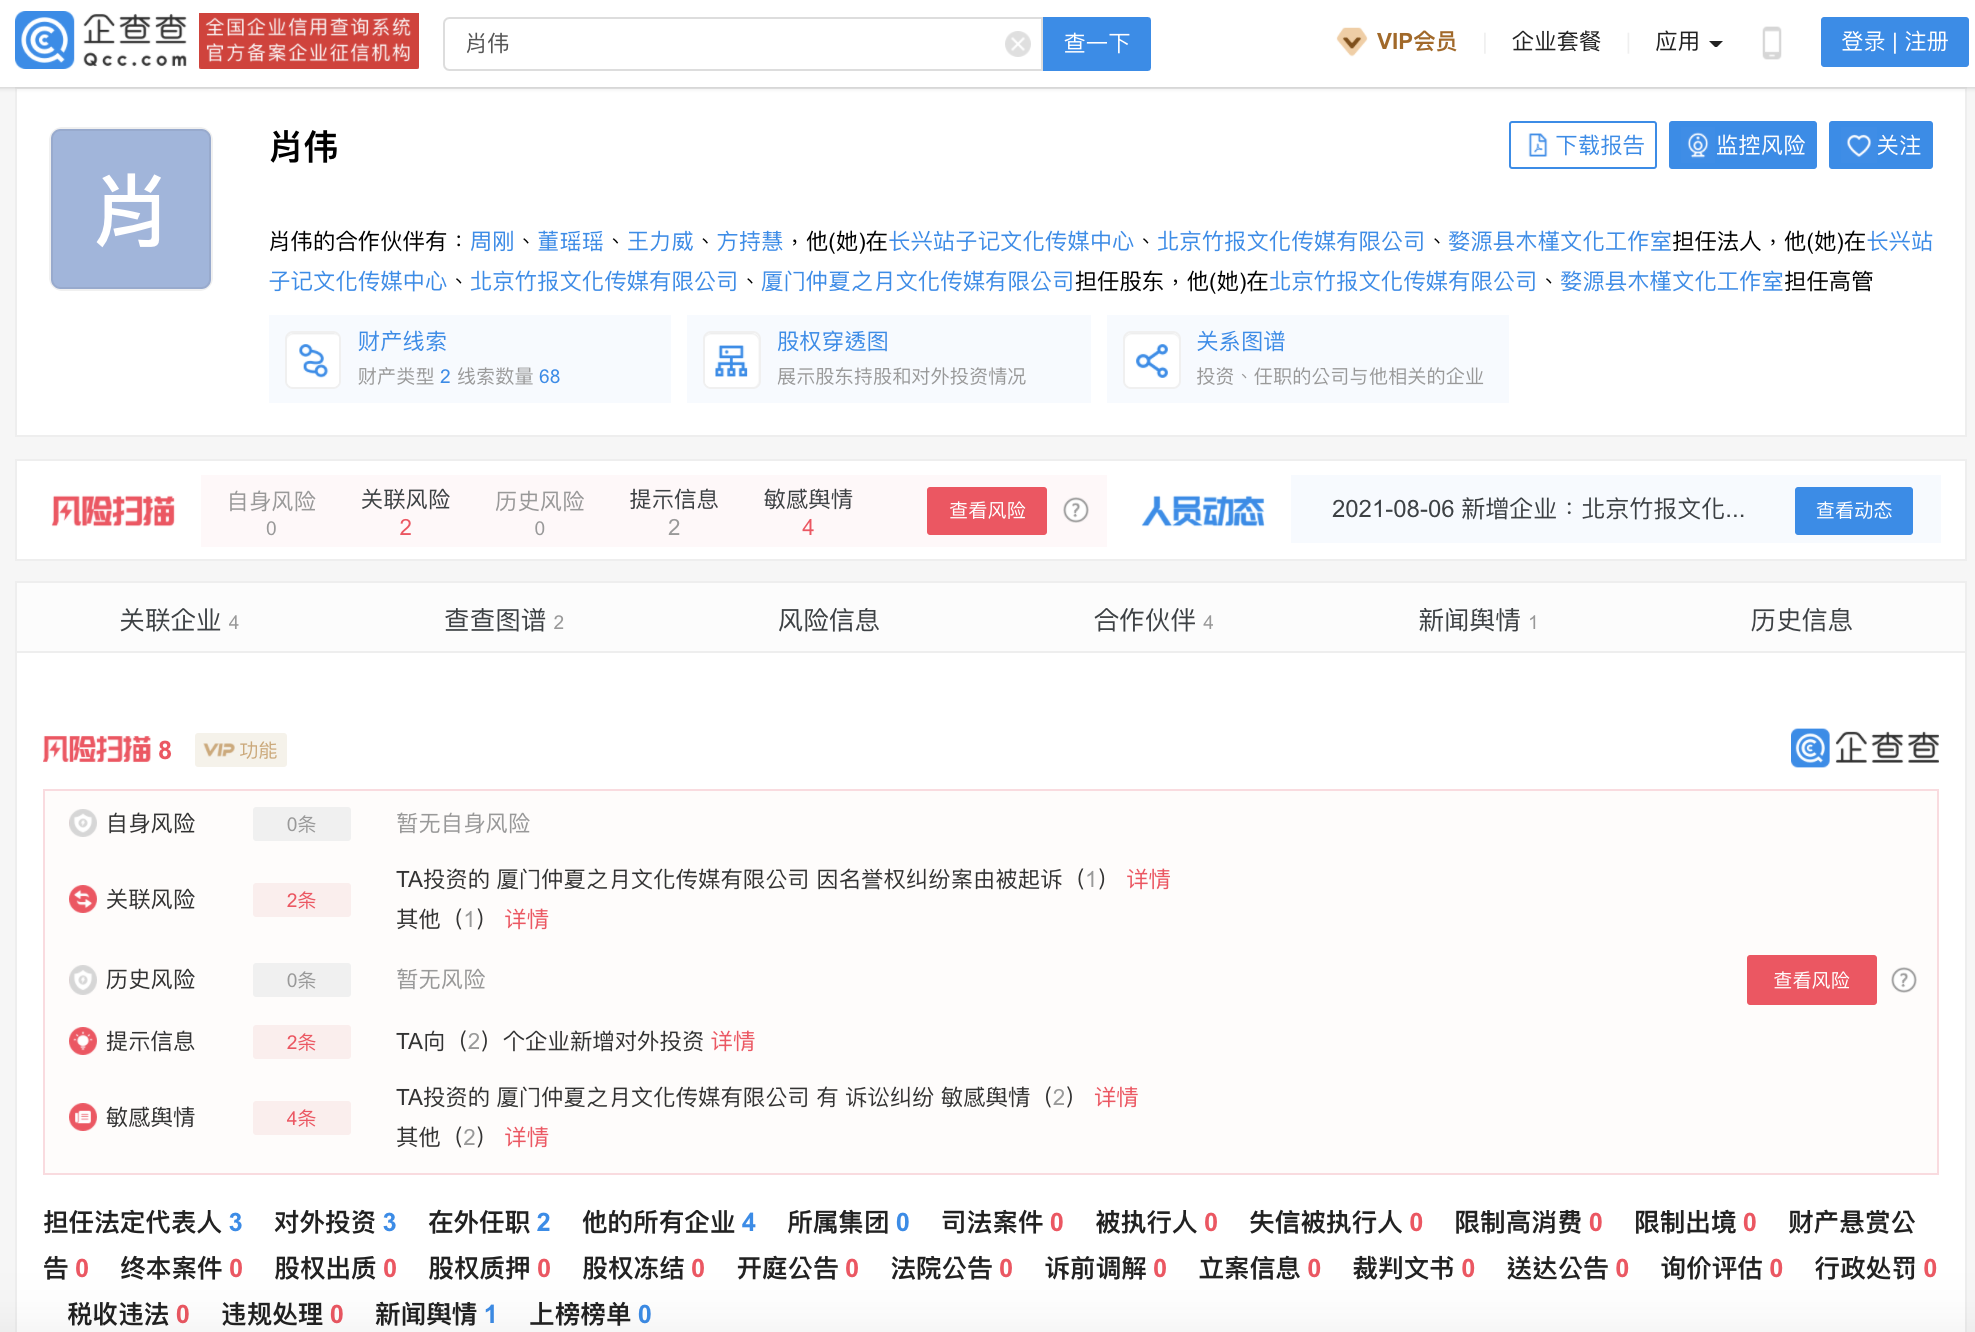Click the 人员动态 news text about 北京竹报文化
Screen dimensions: 1975x1332
tap(1538, 509)
